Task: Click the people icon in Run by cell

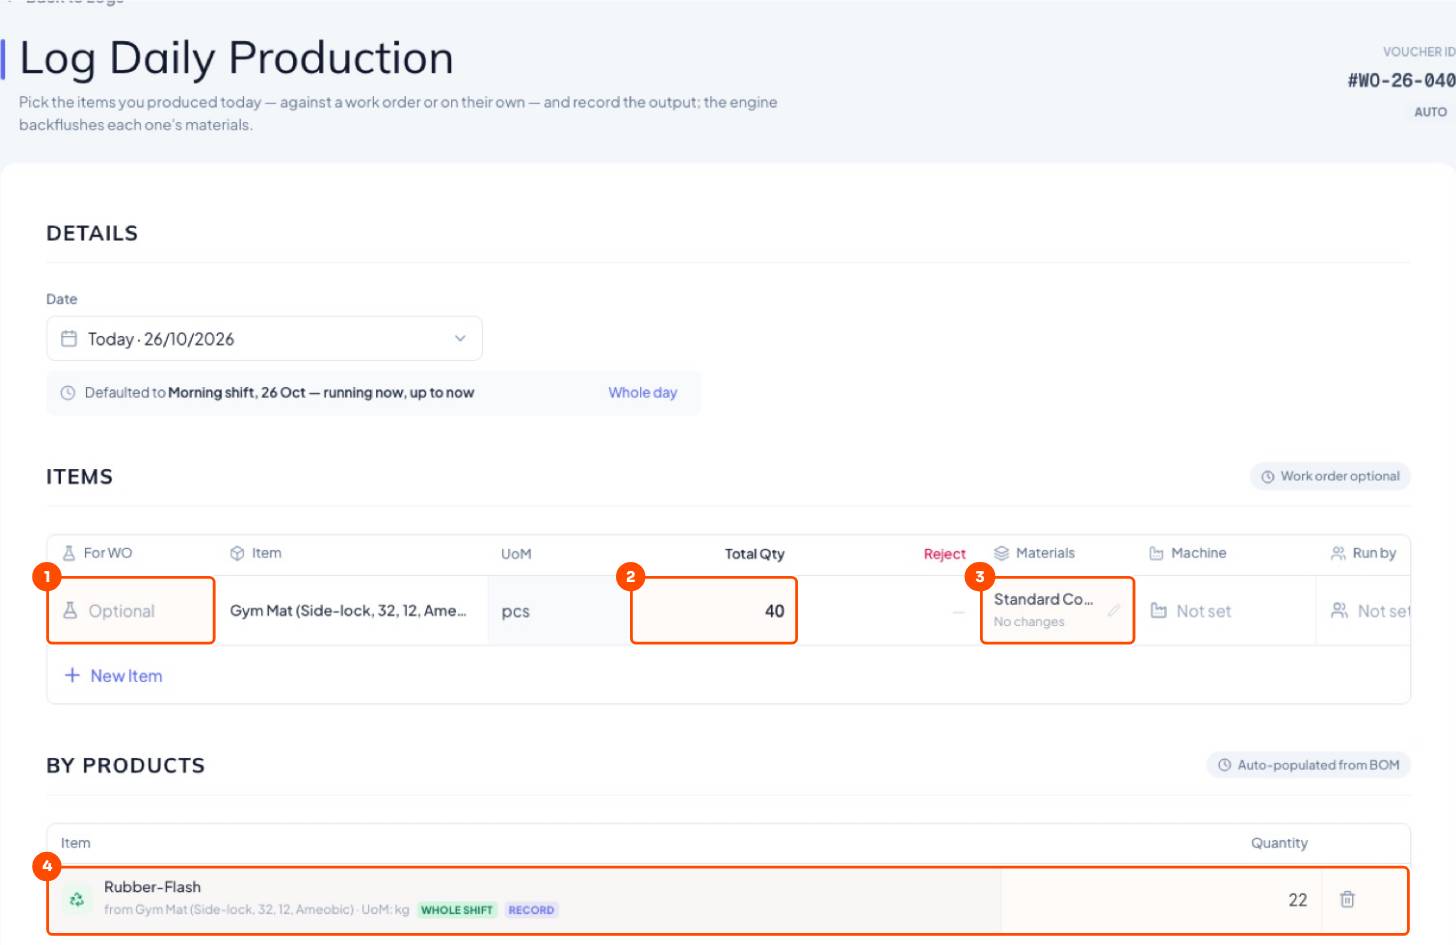Action: coord(1339,611)
